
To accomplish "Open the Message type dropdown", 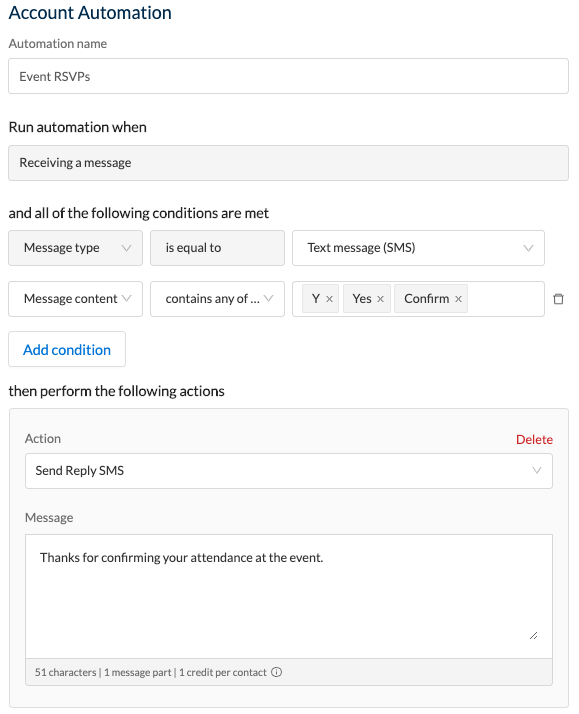I will (76, 248).
